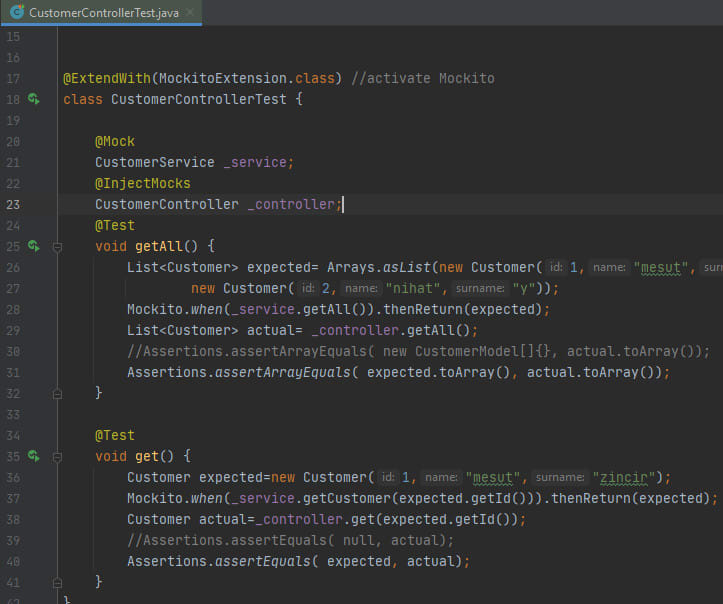This screenshot has width=723, height=604.
Task: Click the Java class icon on the tab
Action: tap(17, 12)
